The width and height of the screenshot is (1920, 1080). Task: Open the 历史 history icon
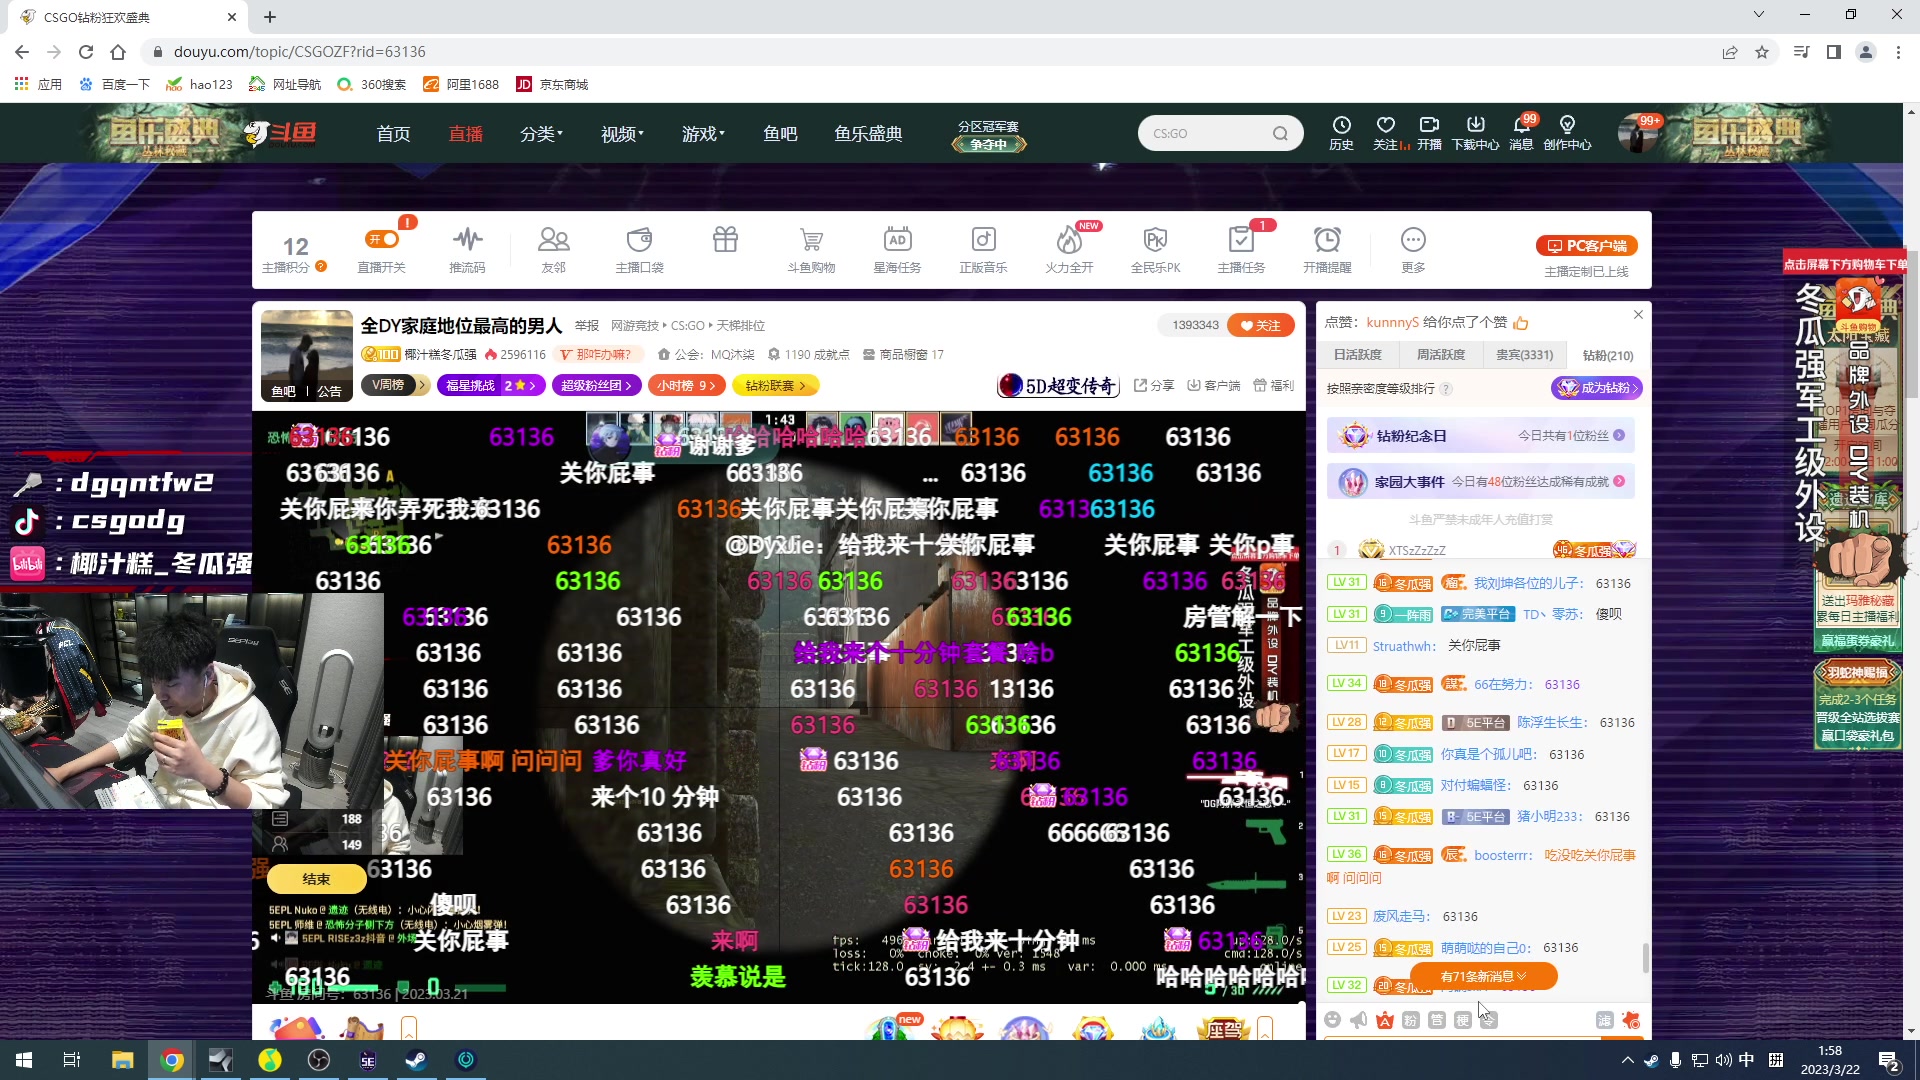point(1341,132)
